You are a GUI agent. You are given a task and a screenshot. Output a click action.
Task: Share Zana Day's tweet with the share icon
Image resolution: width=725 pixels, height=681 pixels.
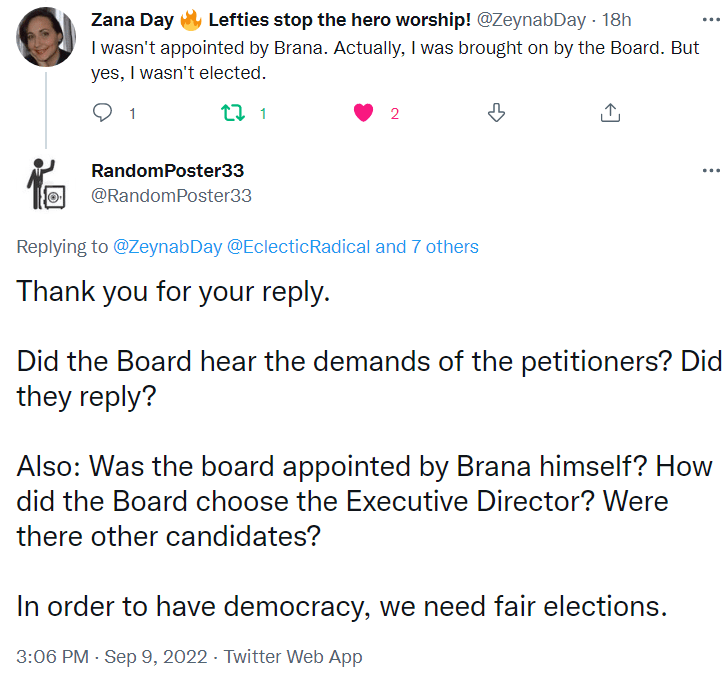tap(610, 113)
